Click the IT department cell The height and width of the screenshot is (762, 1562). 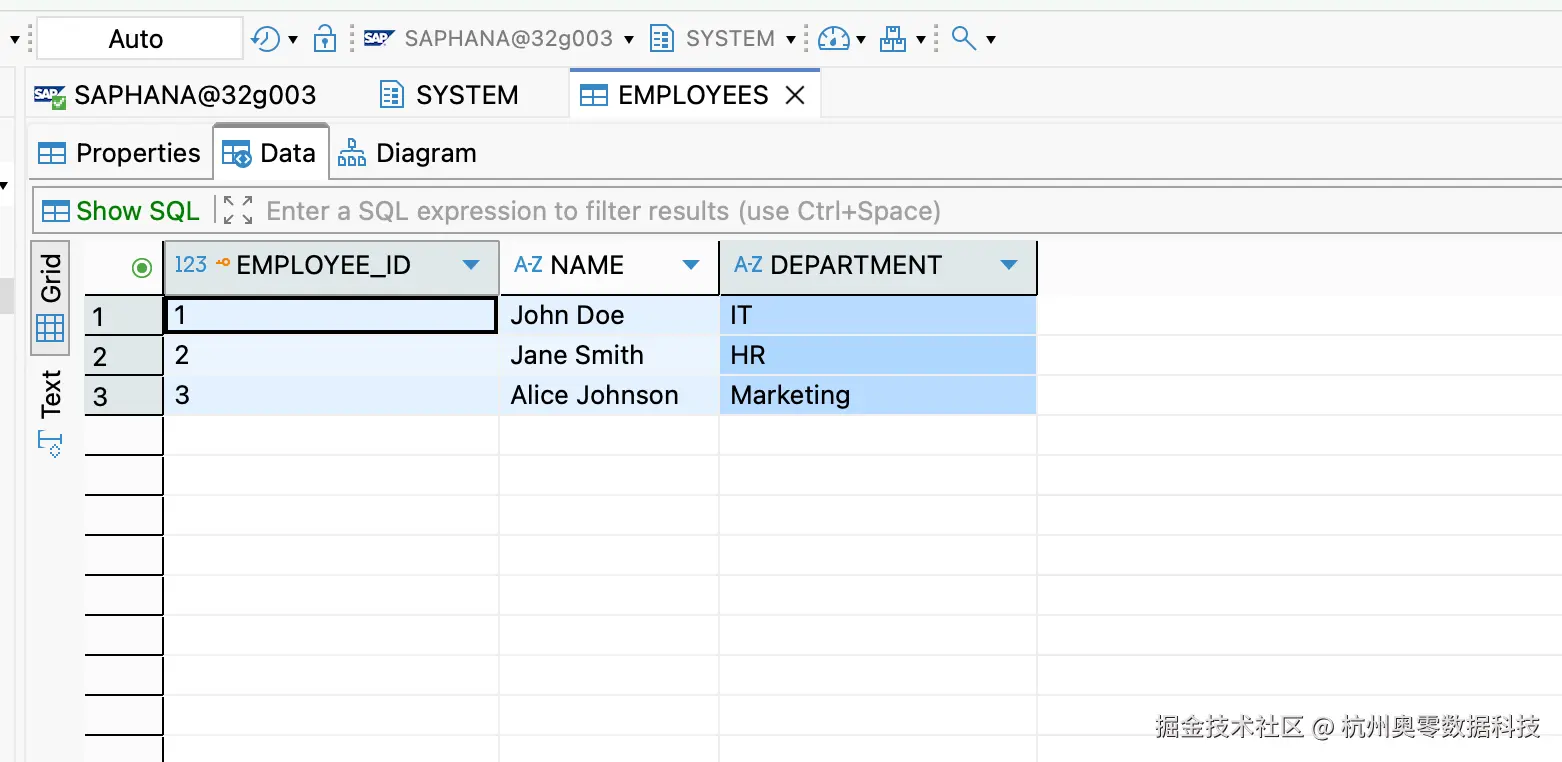(x=878, y=315)
